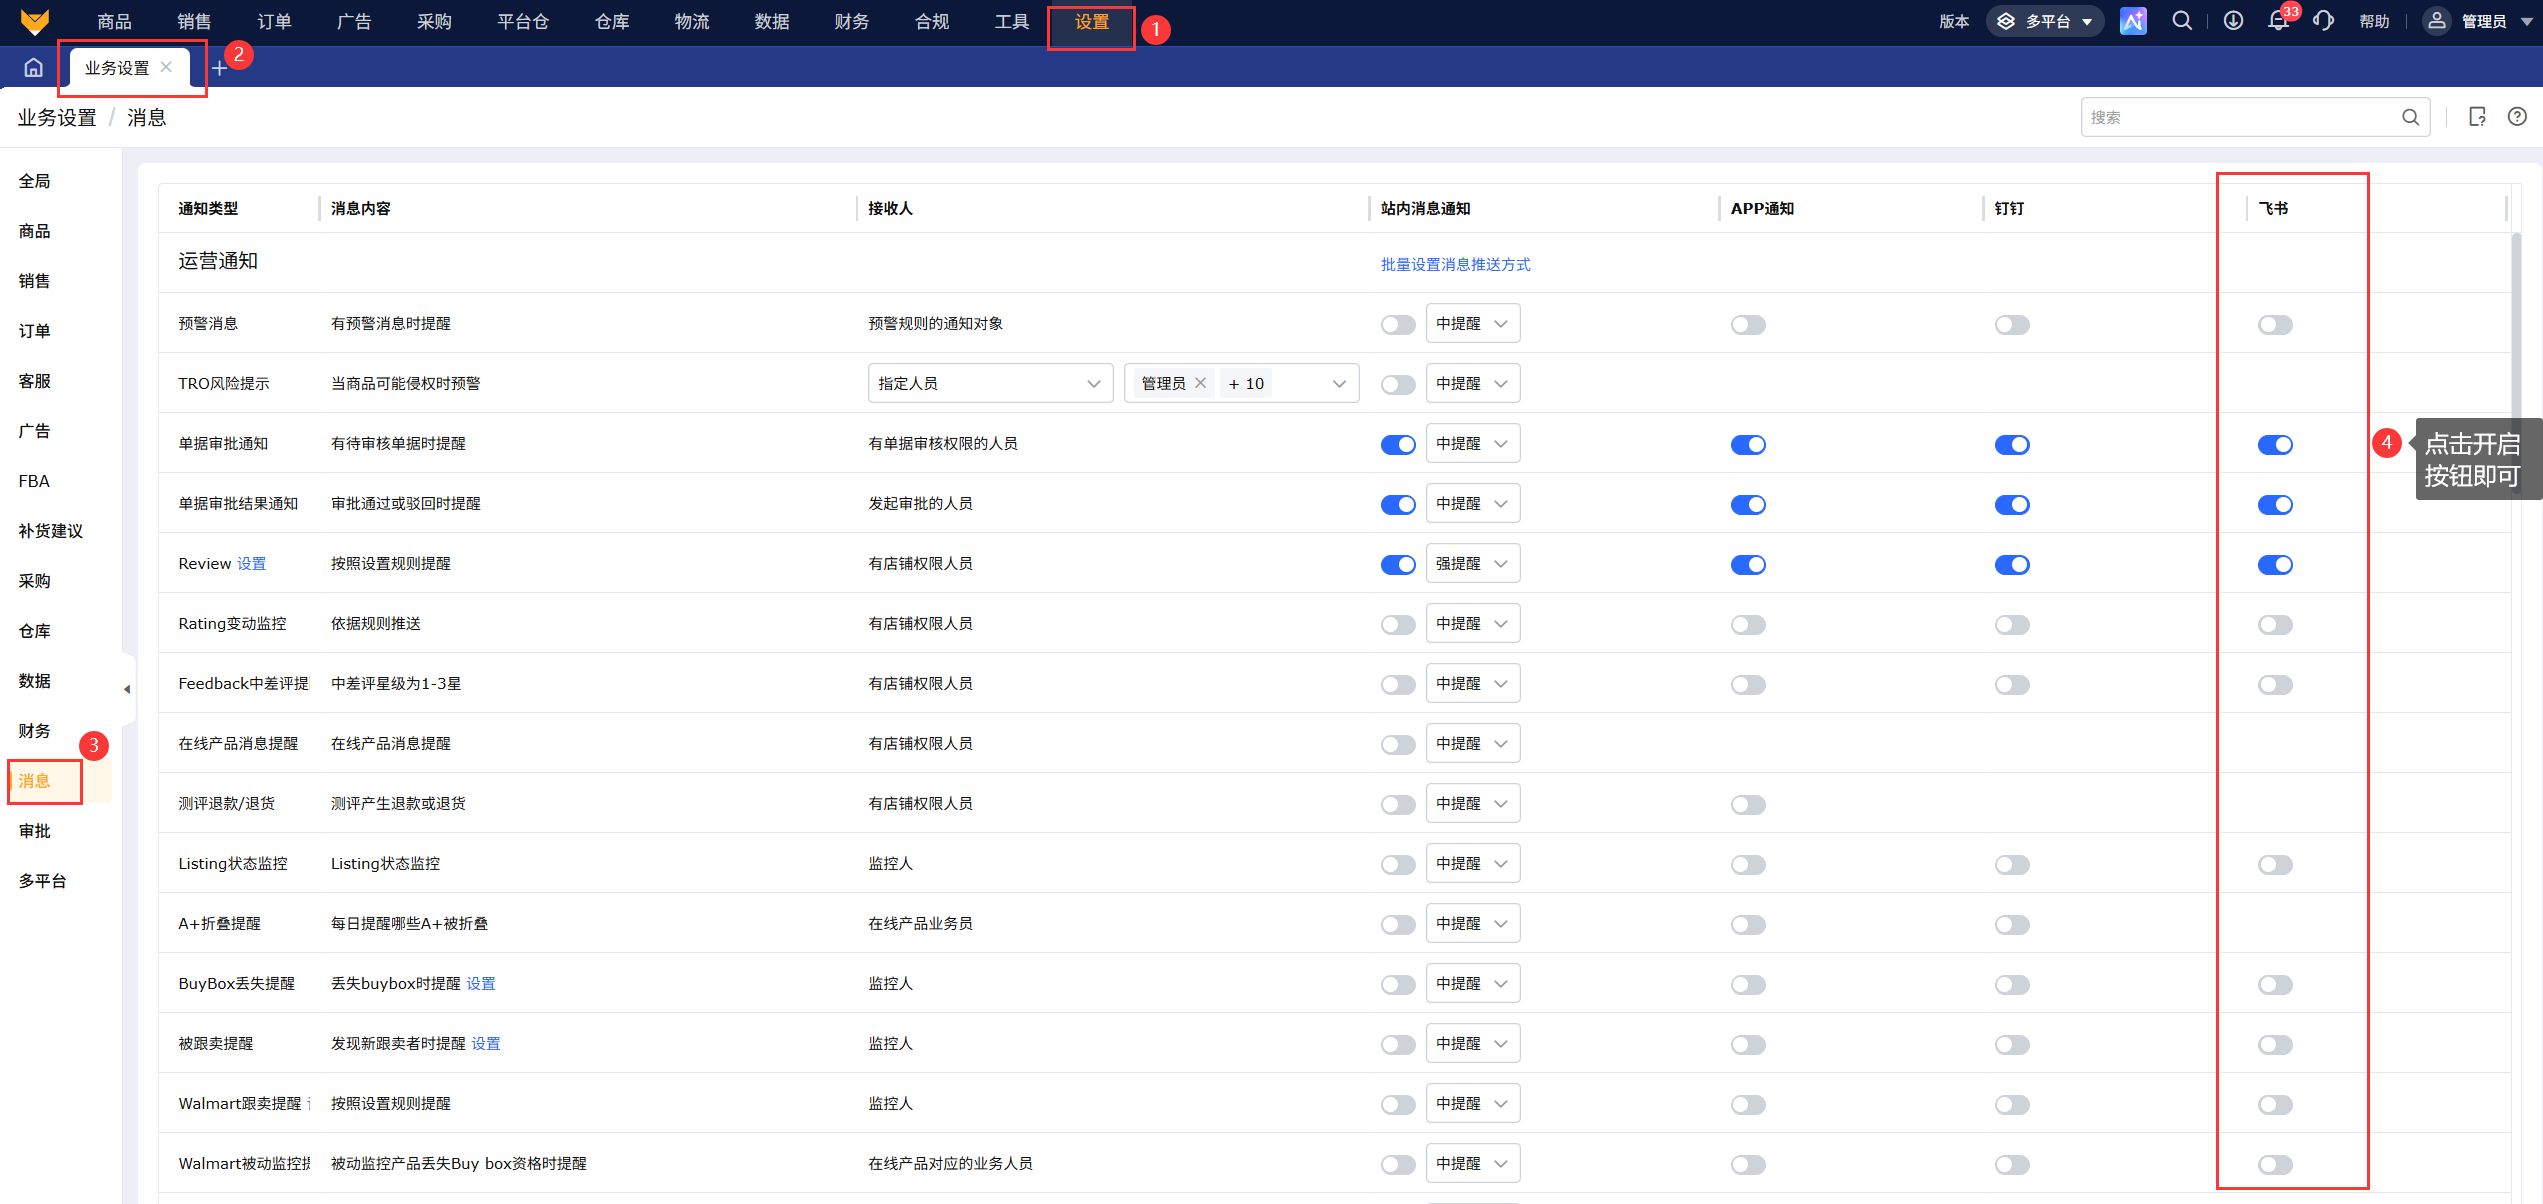Click the 多平台 layers icon
2543x1204 pixels.
coord(2006,21)
